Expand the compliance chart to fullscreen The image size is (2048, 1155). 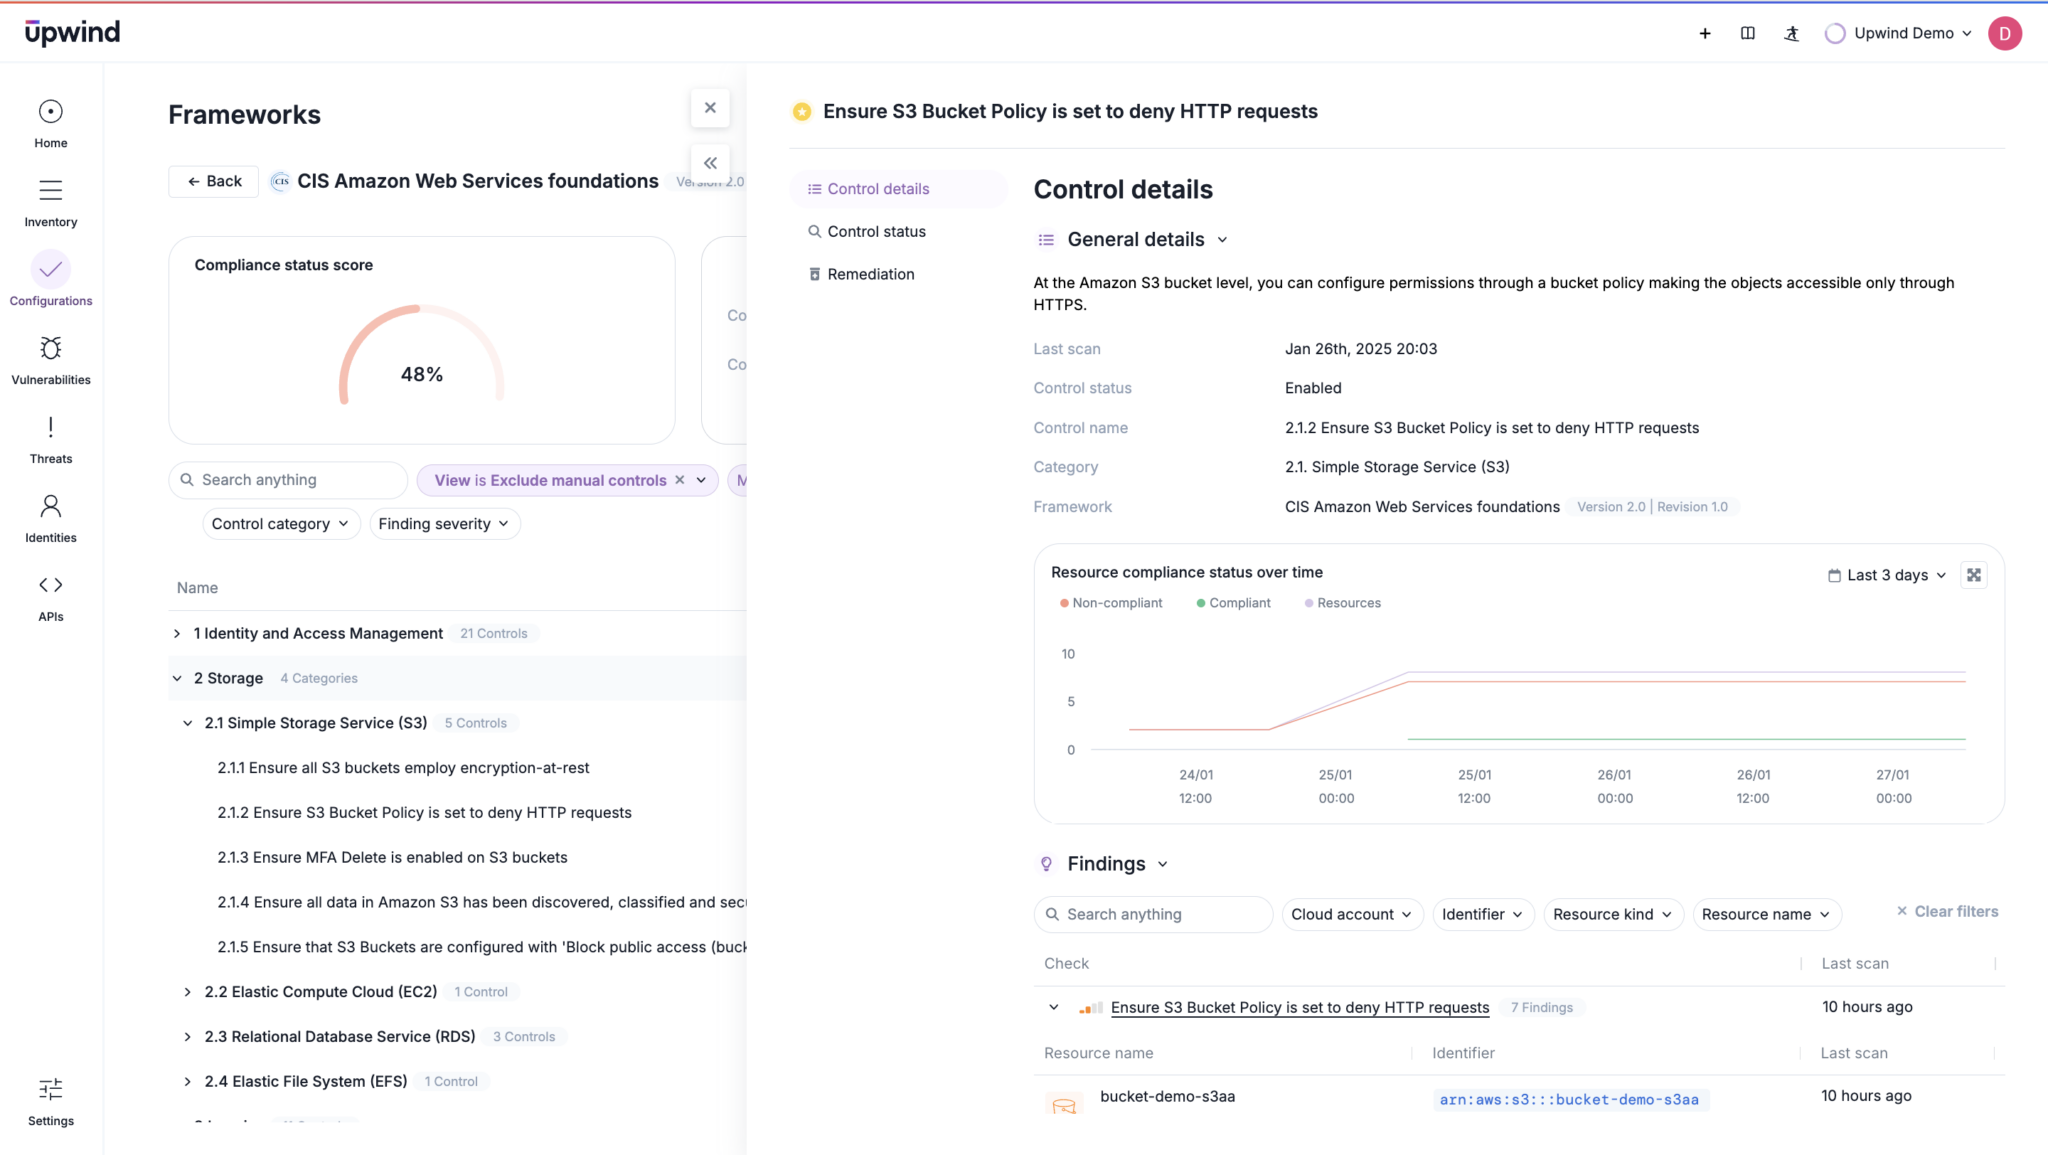click(1973, 575)
